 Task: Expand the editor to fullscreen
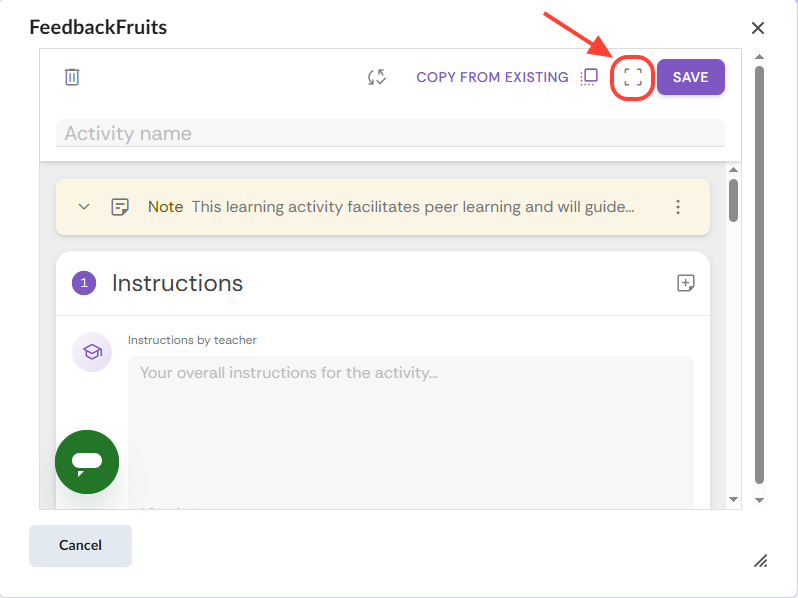tap(632, 77)
